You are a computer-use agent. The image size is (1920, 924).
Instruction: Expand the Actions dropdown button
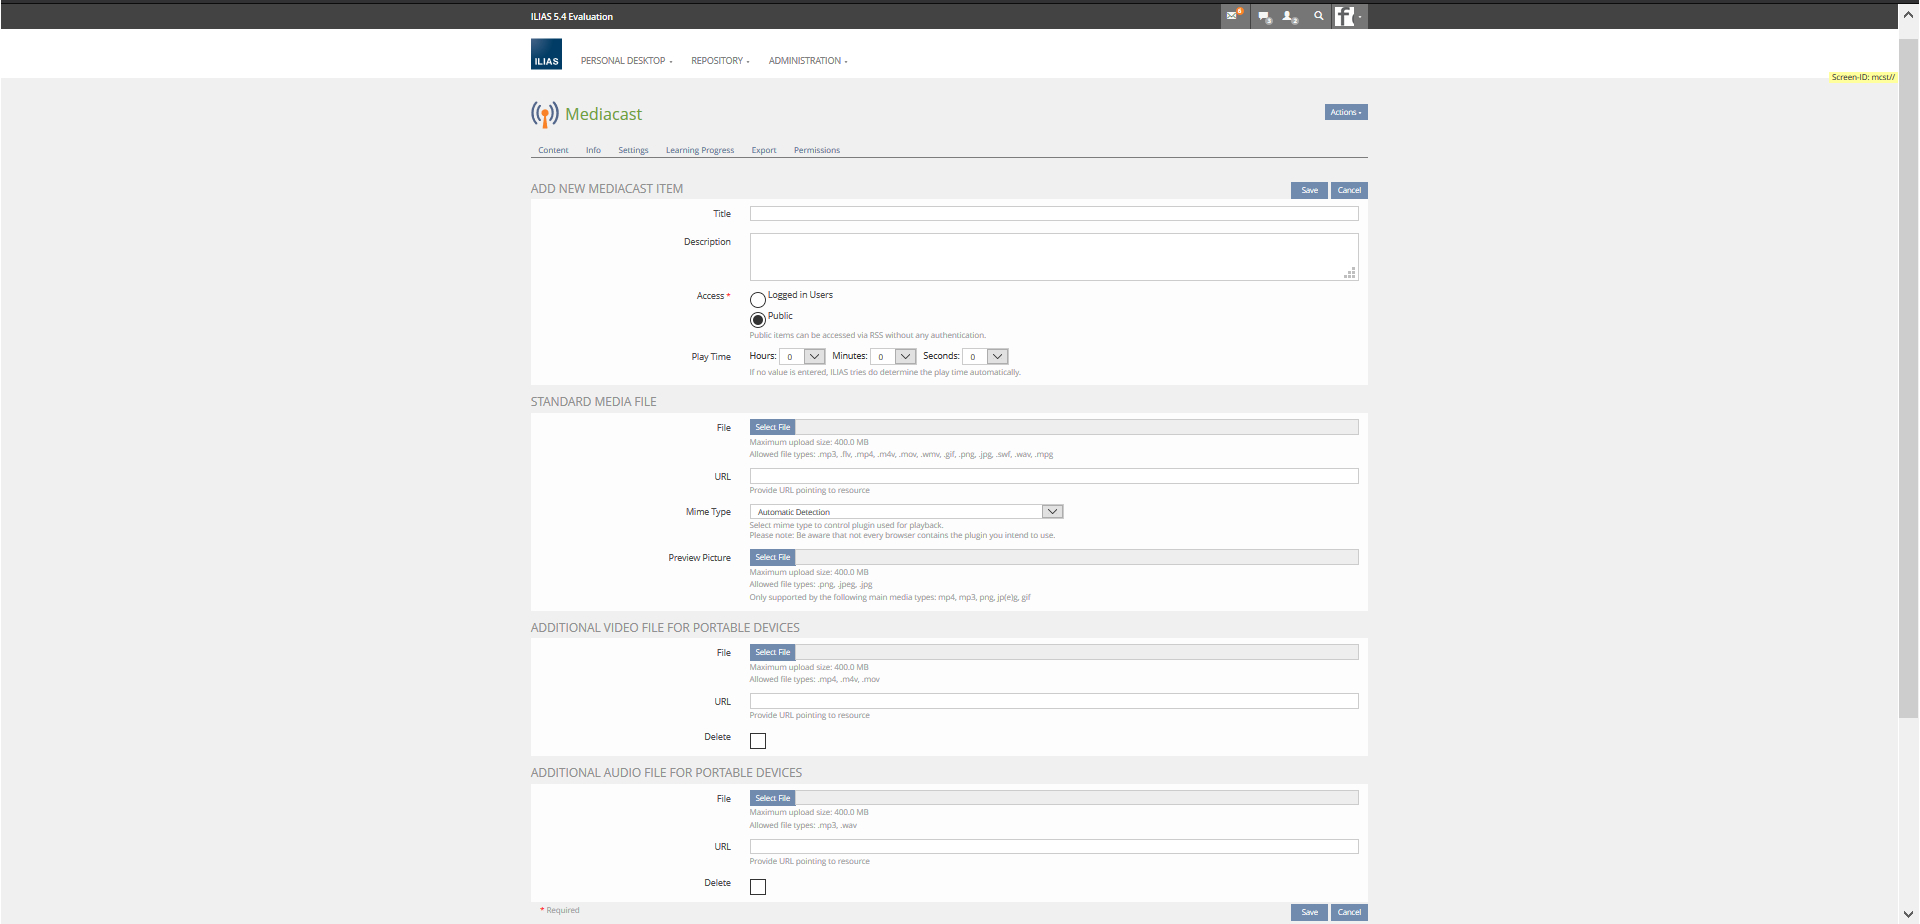[x=1346, y=112]
